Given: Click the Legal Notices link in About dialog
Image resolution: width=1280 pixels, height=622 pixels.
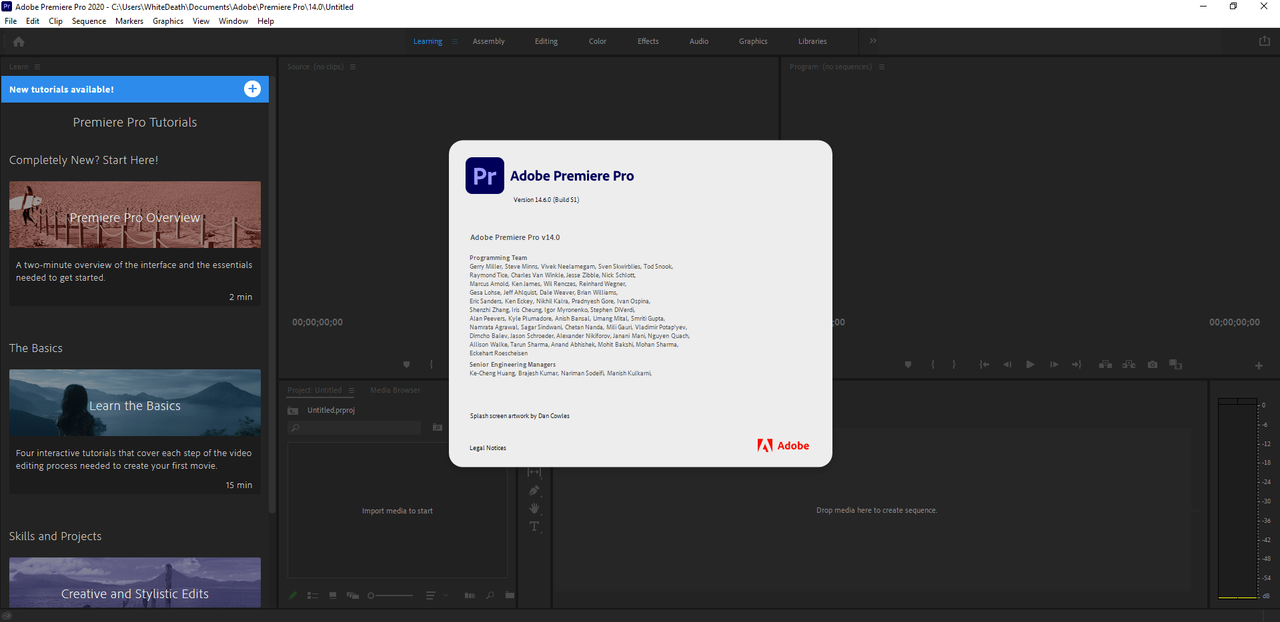Looking at the screenshot, I should pyautogui.click(x=488, y=448).
